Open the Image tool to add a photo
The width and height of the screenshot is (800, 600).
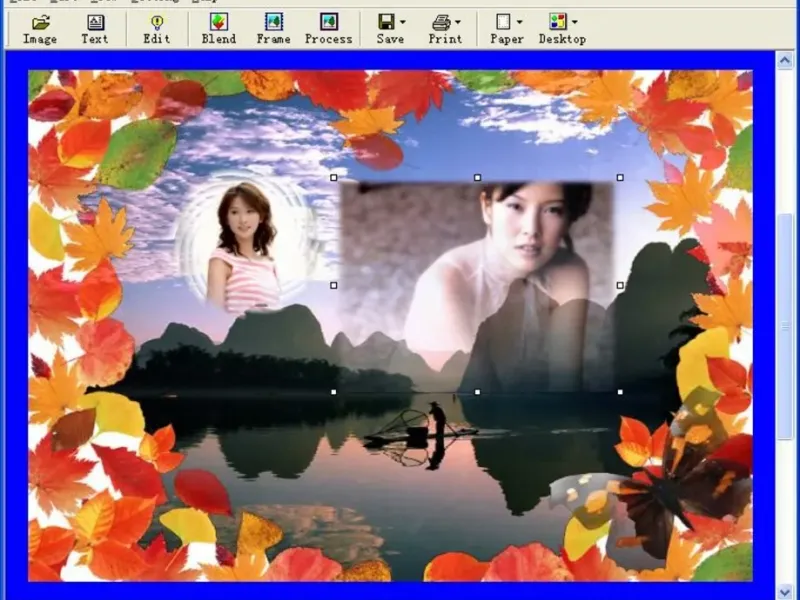point(40,29)
